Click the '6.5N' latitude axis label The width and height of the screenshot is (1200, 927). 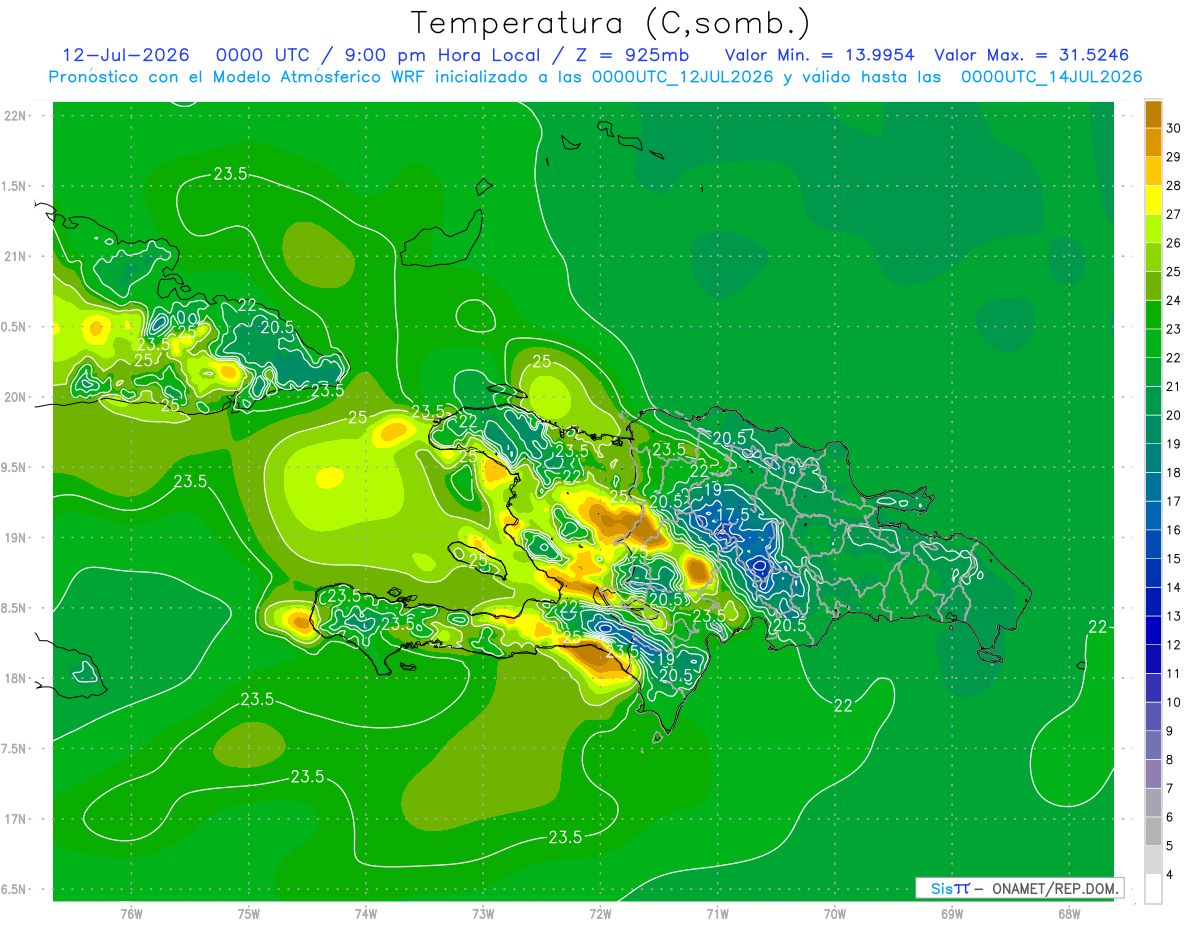point(13,889)
